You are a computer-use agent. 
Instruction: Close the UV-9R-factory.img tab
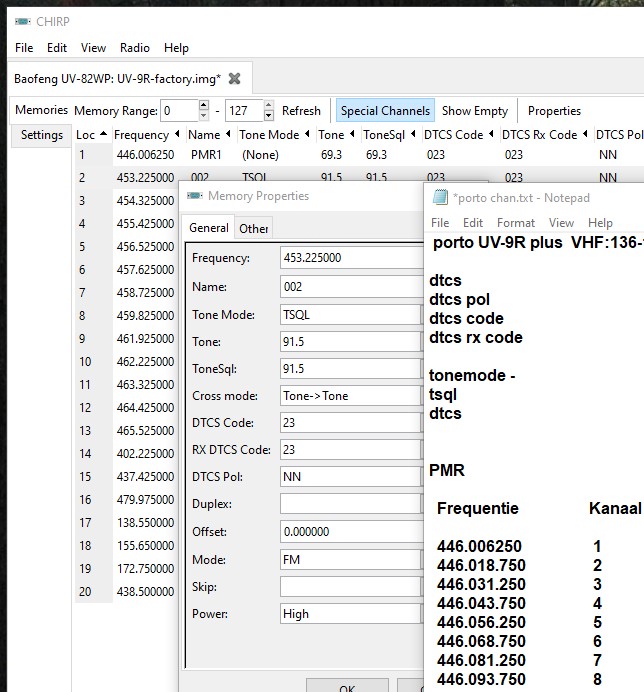(x=234, y=79)
